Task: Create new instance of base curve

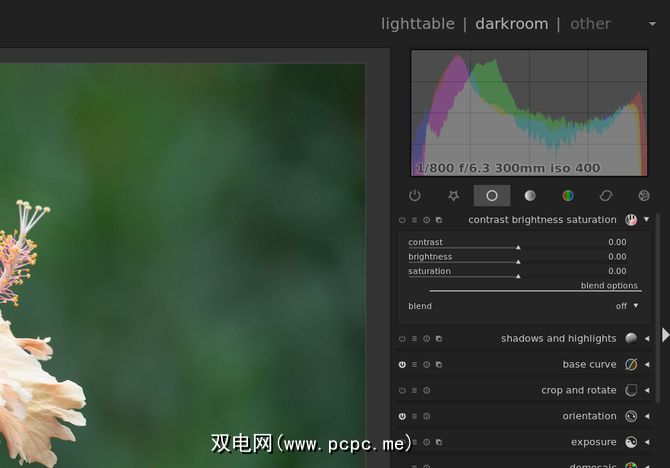Action: 439,365
